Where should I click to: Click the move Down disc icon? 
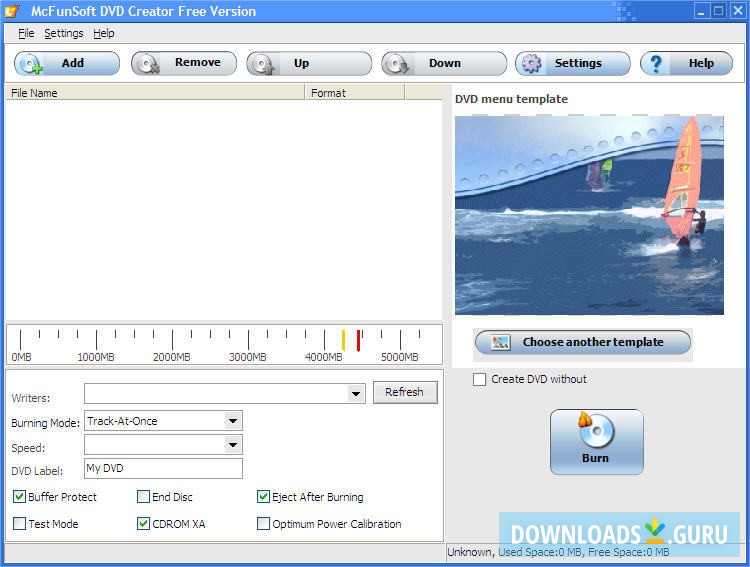pyautogui.click(x=398, y=64)
